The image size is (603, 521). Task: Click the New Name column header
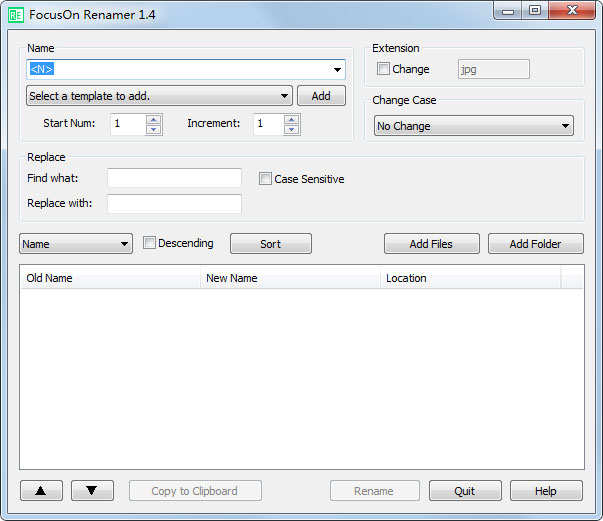290,278
